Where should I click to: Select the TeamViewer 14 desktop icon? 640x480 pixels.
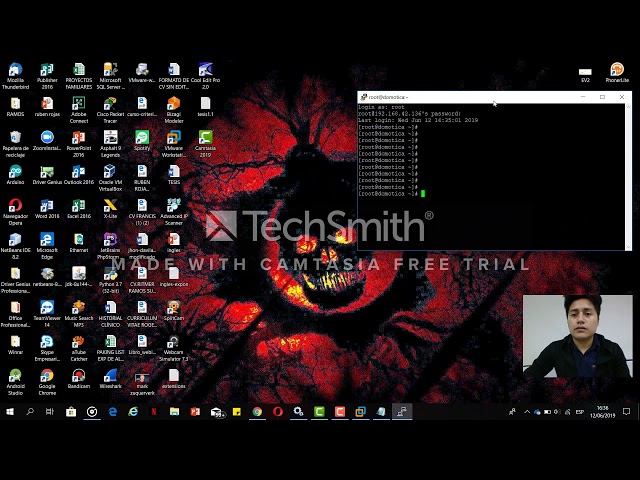pos(47,313)
